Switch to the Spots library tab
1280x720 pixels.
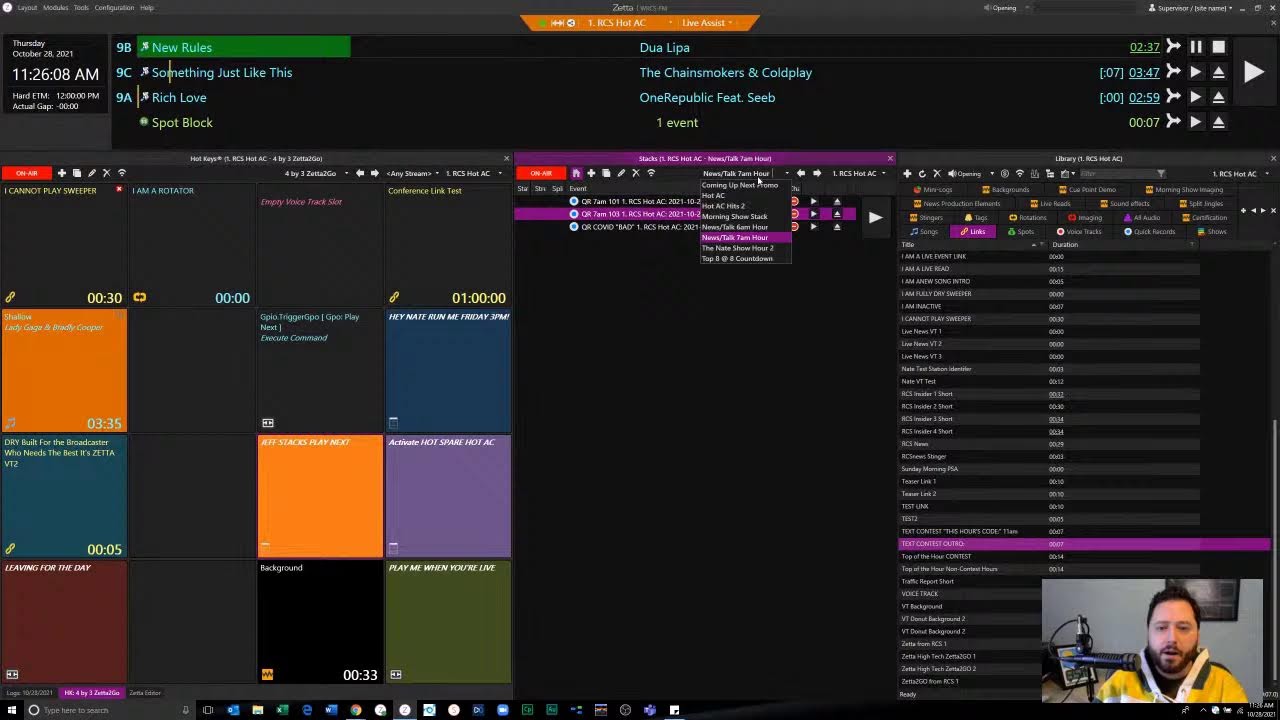tap(1021, 232)
